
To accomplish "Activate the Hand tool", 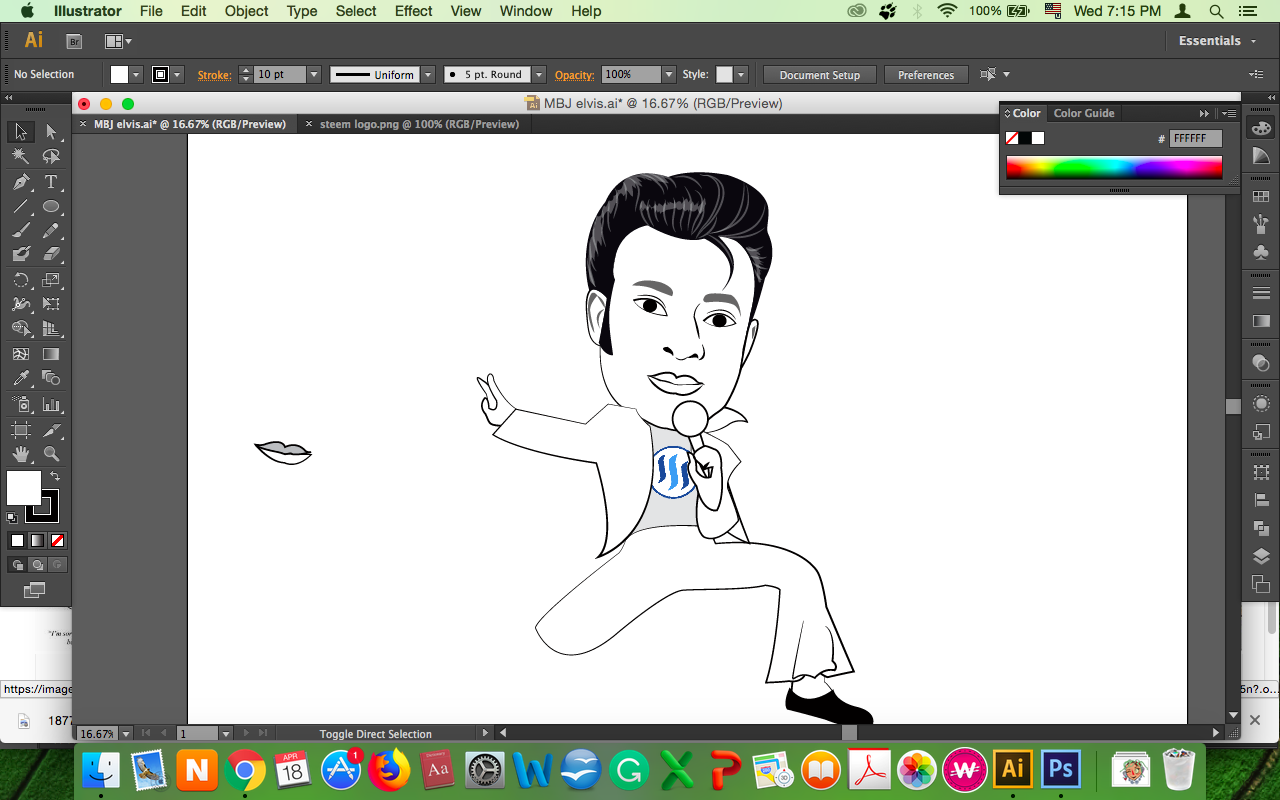I will coord(20,455).
